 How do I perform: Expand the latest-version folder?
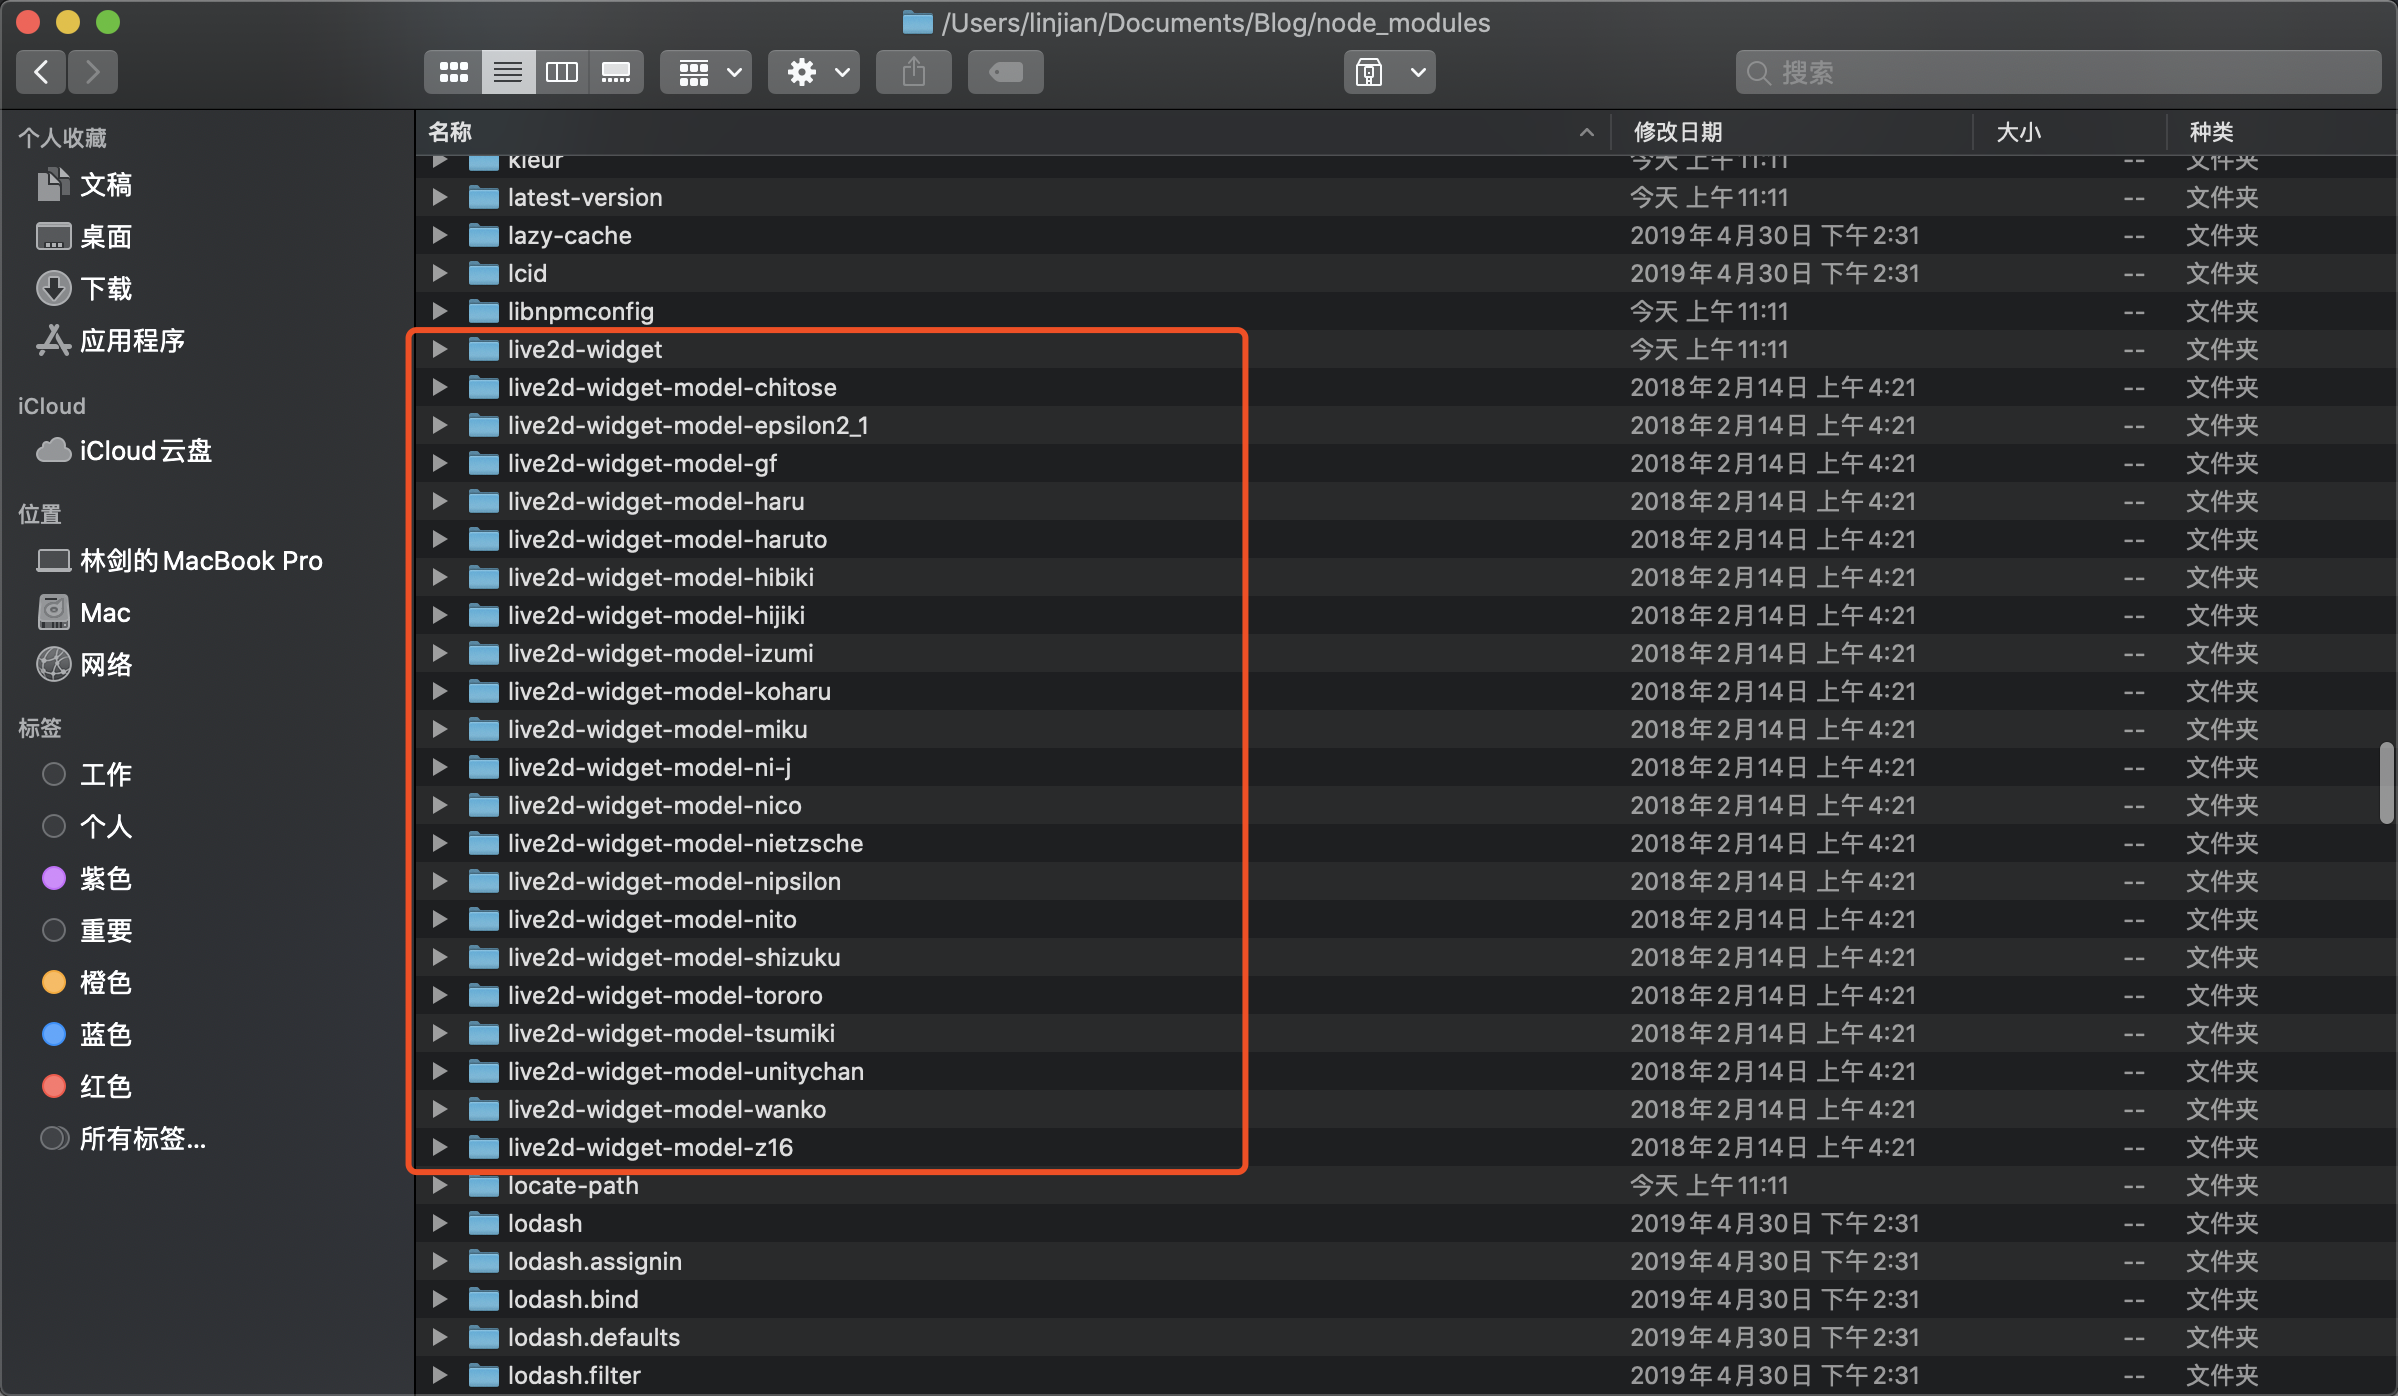(439, 197)
